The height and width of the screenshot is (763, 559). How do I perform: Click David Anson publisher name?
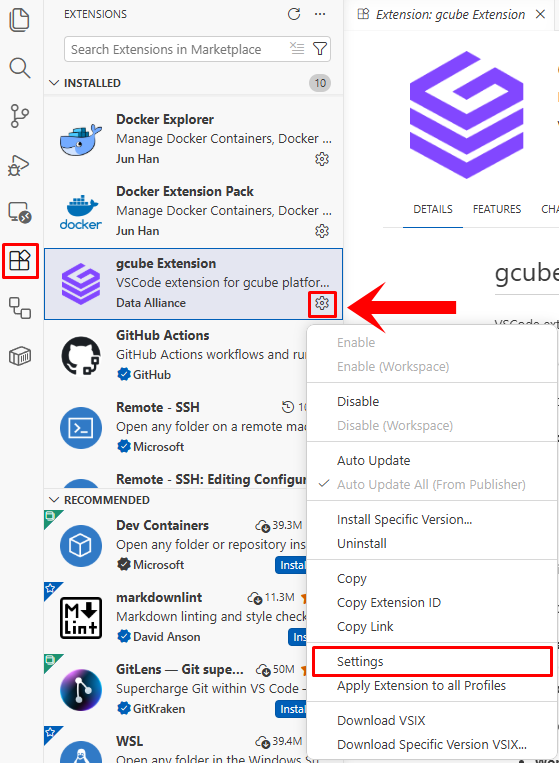click(x=166, y=636)
